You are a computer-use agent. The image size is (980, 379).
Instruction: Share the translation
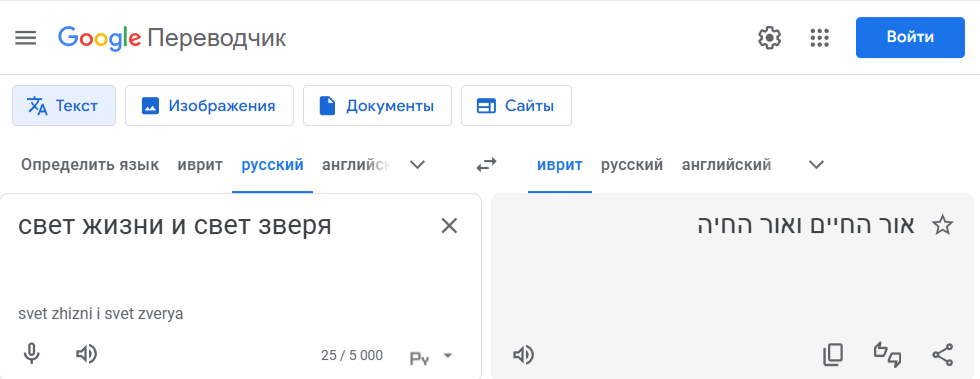[942, 355]
